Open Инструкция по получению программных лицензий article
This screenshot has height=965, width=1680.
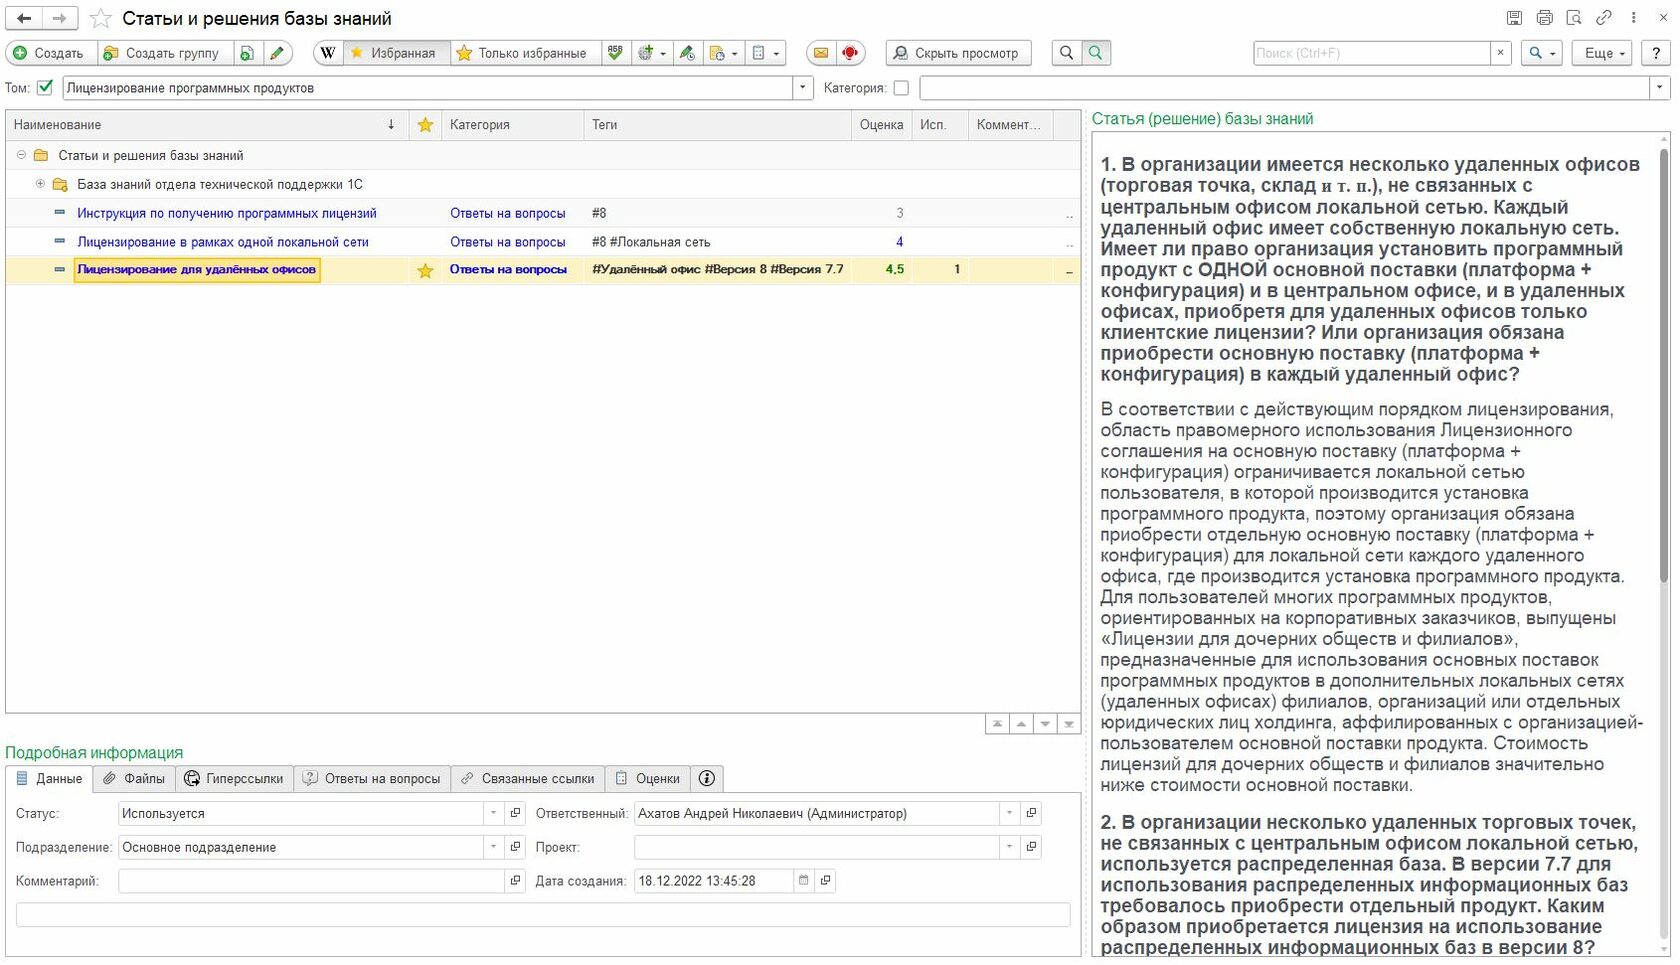(227, 213)
